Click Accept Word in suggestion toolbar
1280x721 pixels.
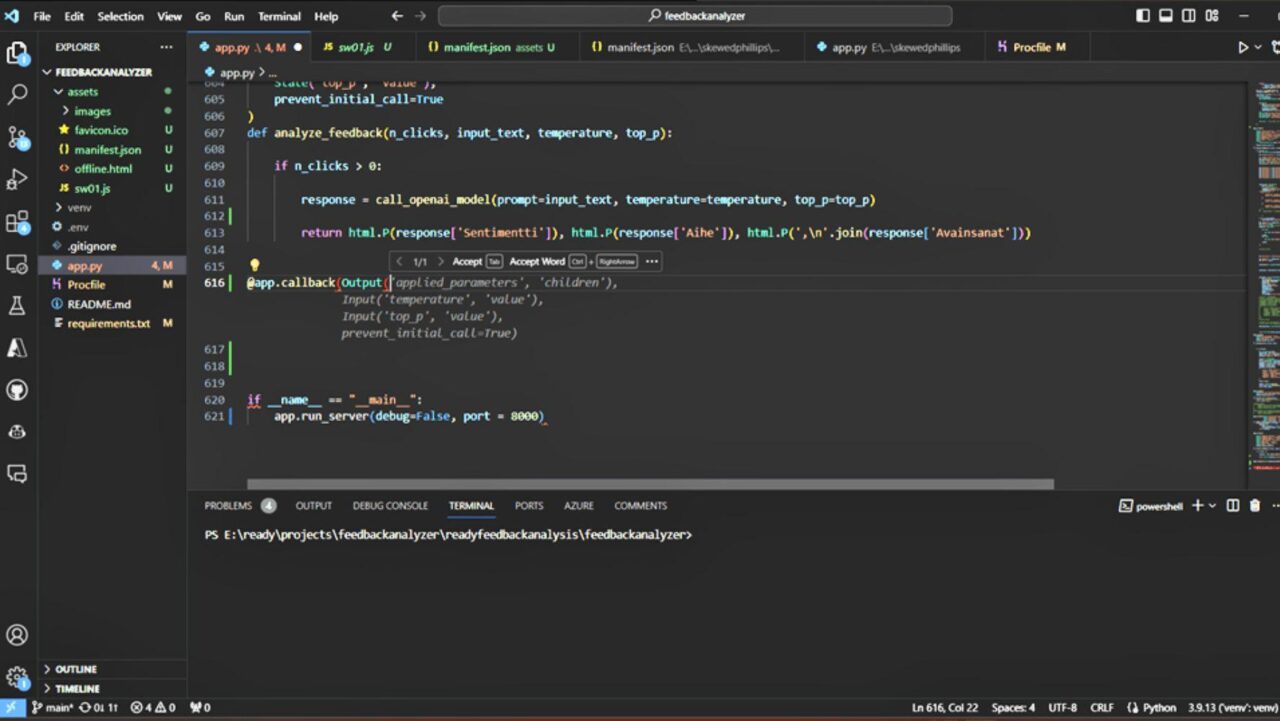tap(537, 262)
